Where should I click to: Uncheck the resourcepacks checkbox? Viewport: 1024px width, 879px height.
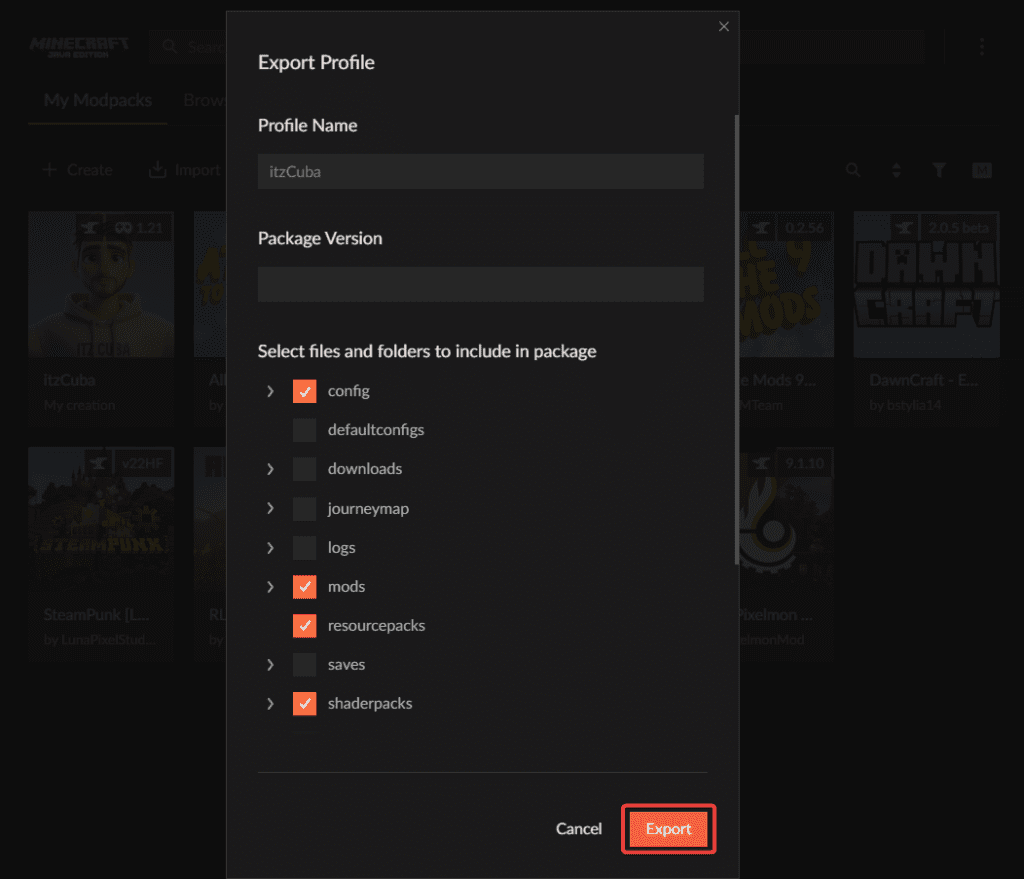(x=305, y=625)
